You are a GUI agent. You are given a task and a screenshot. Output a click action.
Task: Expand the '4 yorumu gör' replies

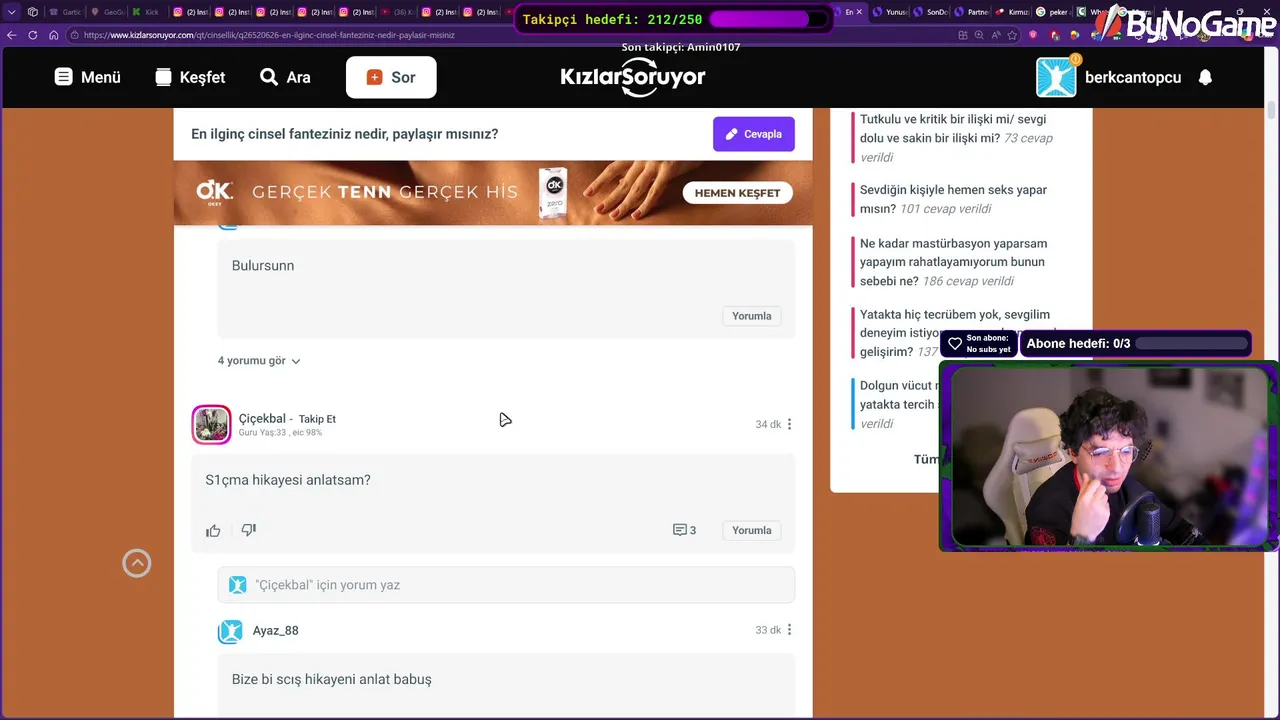(x=259, y=361)
